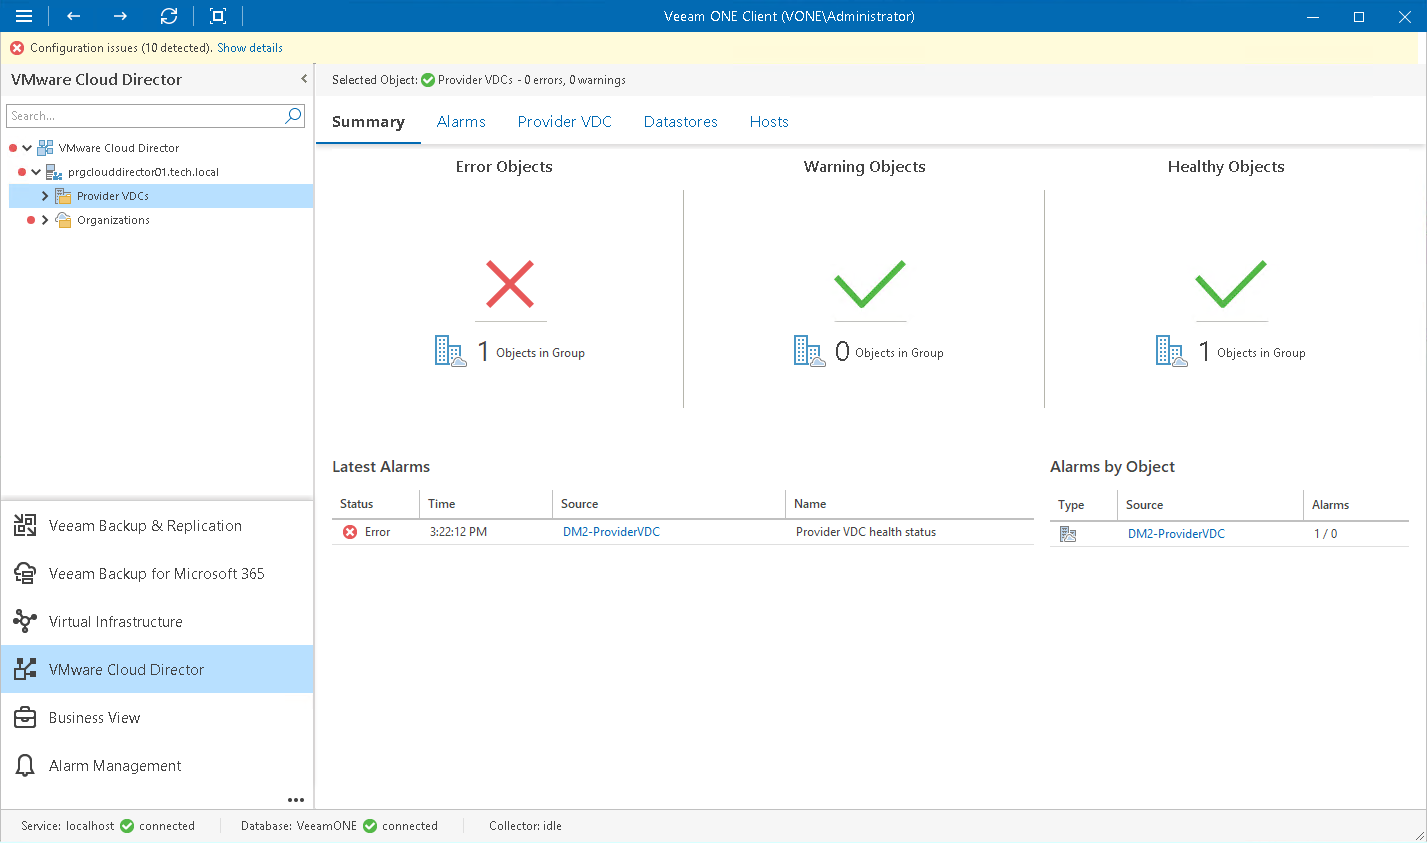This screenshot has width=1427, height=843.
Task: Click the VMware Cloud Director pane icon
Action: pos(25,670)
